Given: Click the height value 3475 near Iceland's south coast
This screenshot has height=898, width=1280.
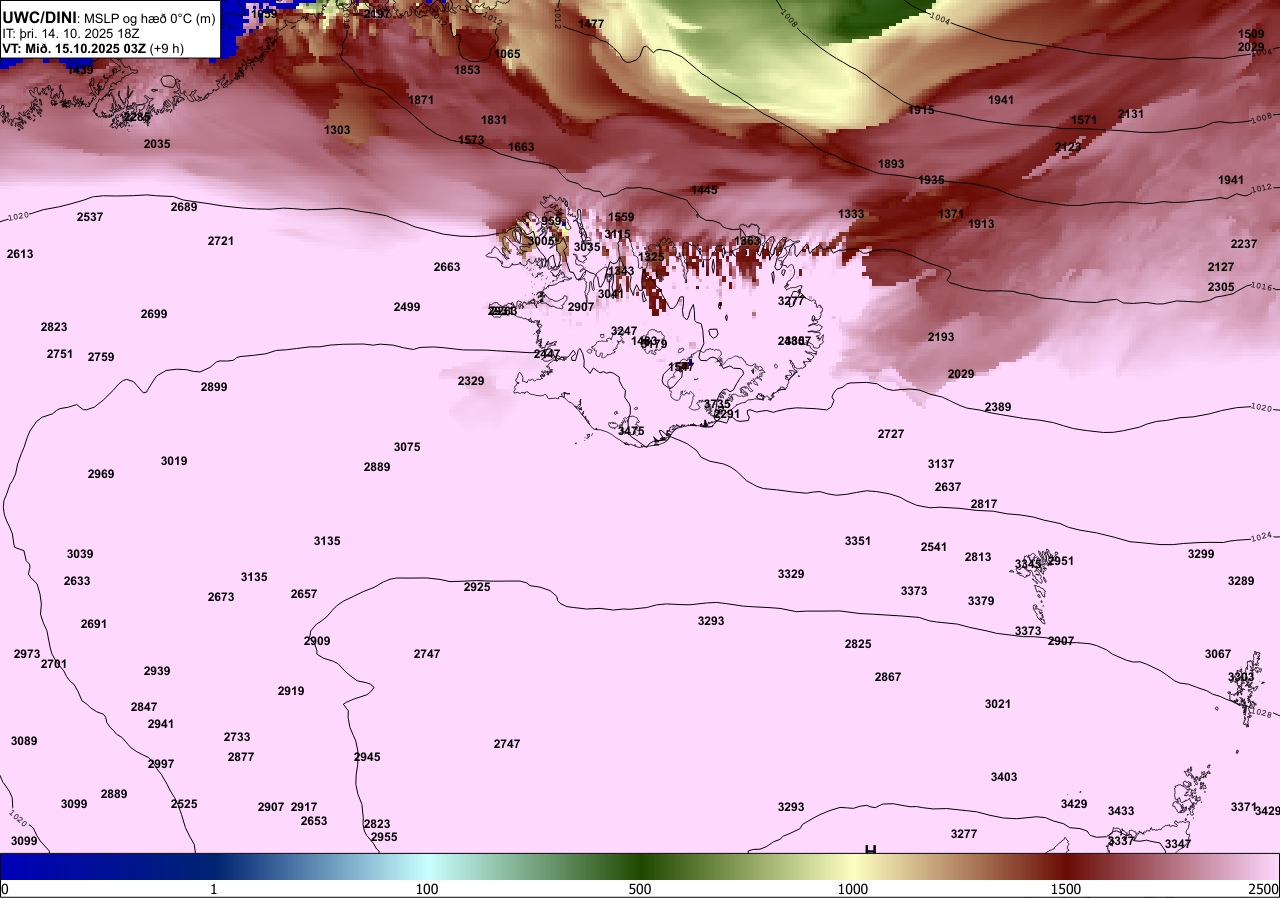Looking at the screenshot, I should pos(631,431).
